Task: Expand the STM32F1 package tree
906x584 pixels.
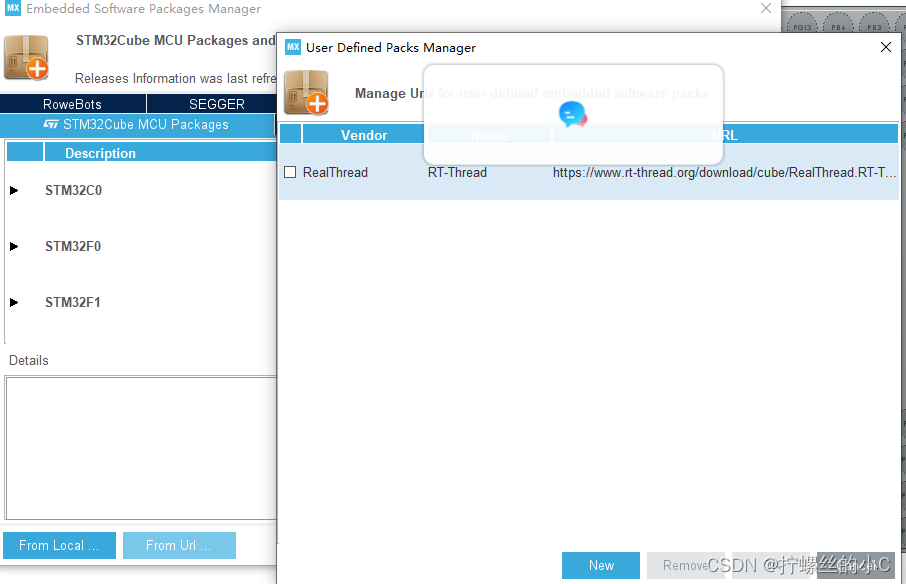Action: click(14, 302)
